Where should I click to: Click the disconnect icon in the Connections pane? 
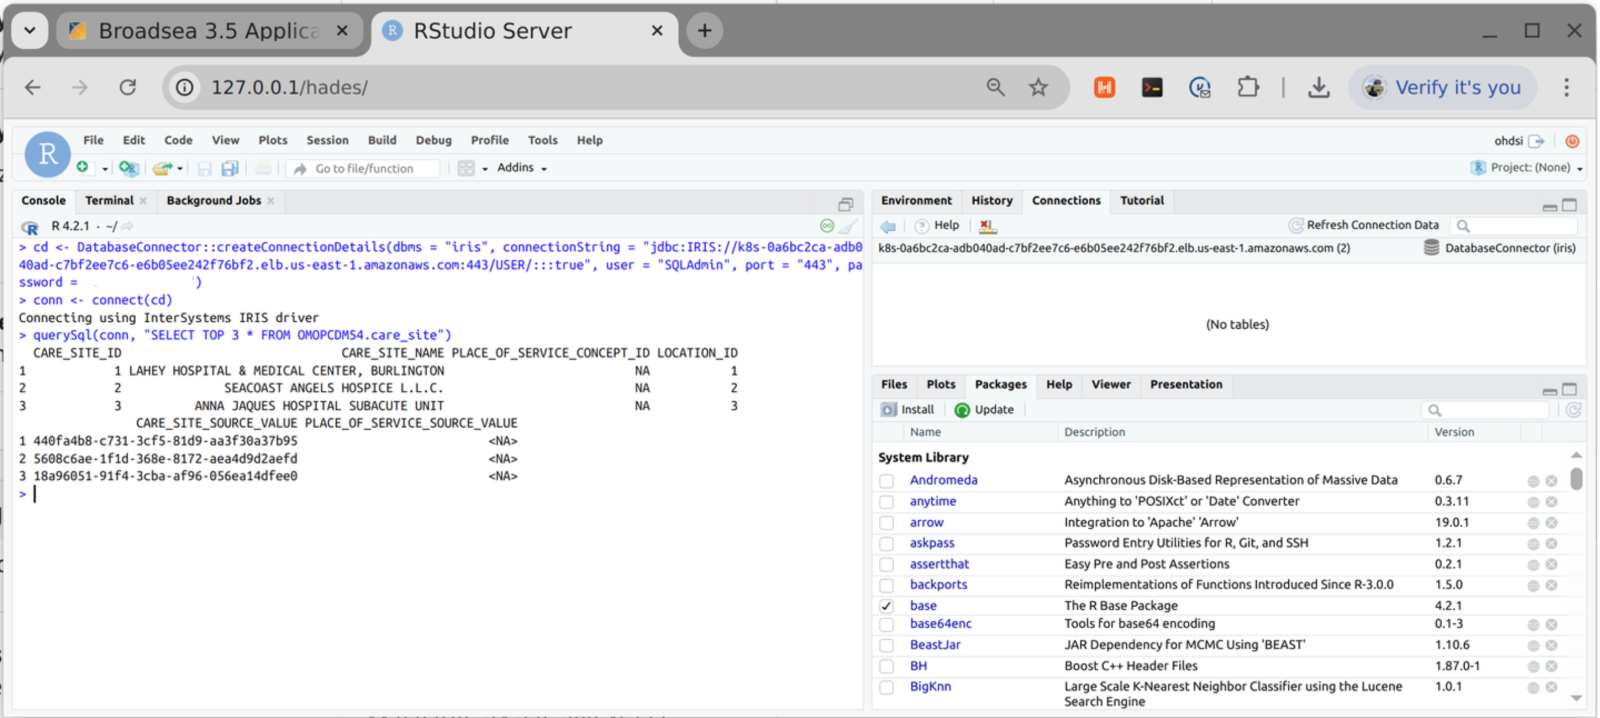coord(987,226)
